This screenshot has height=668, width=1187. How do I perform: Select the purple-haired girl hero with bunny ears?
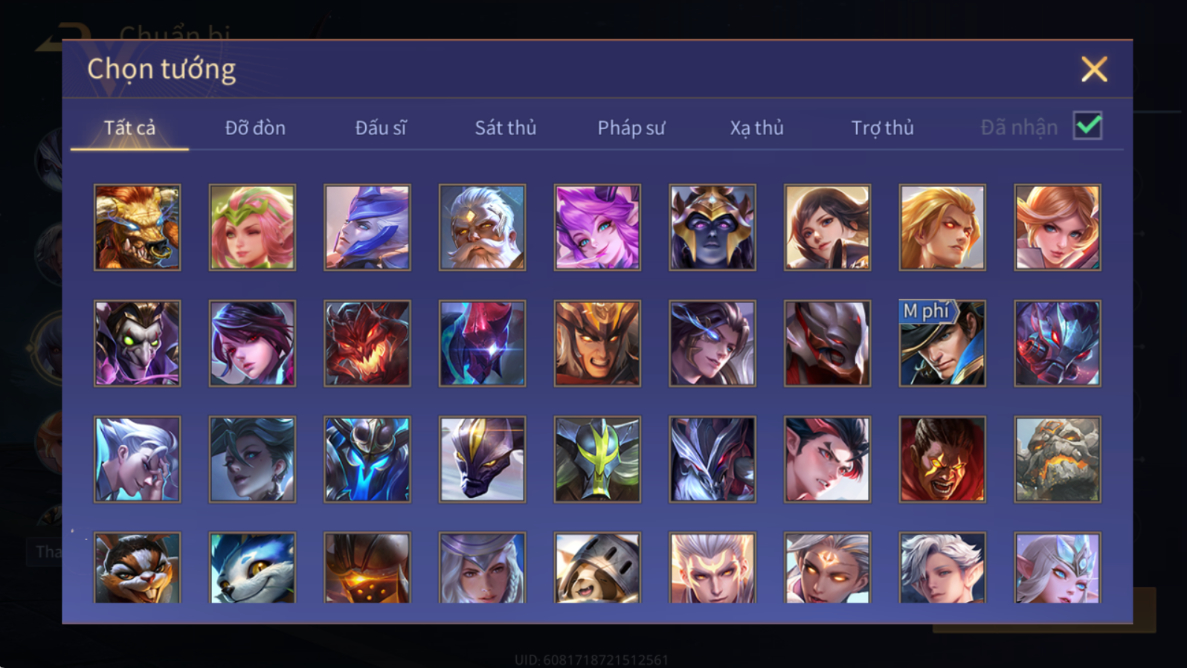point(597,227)
